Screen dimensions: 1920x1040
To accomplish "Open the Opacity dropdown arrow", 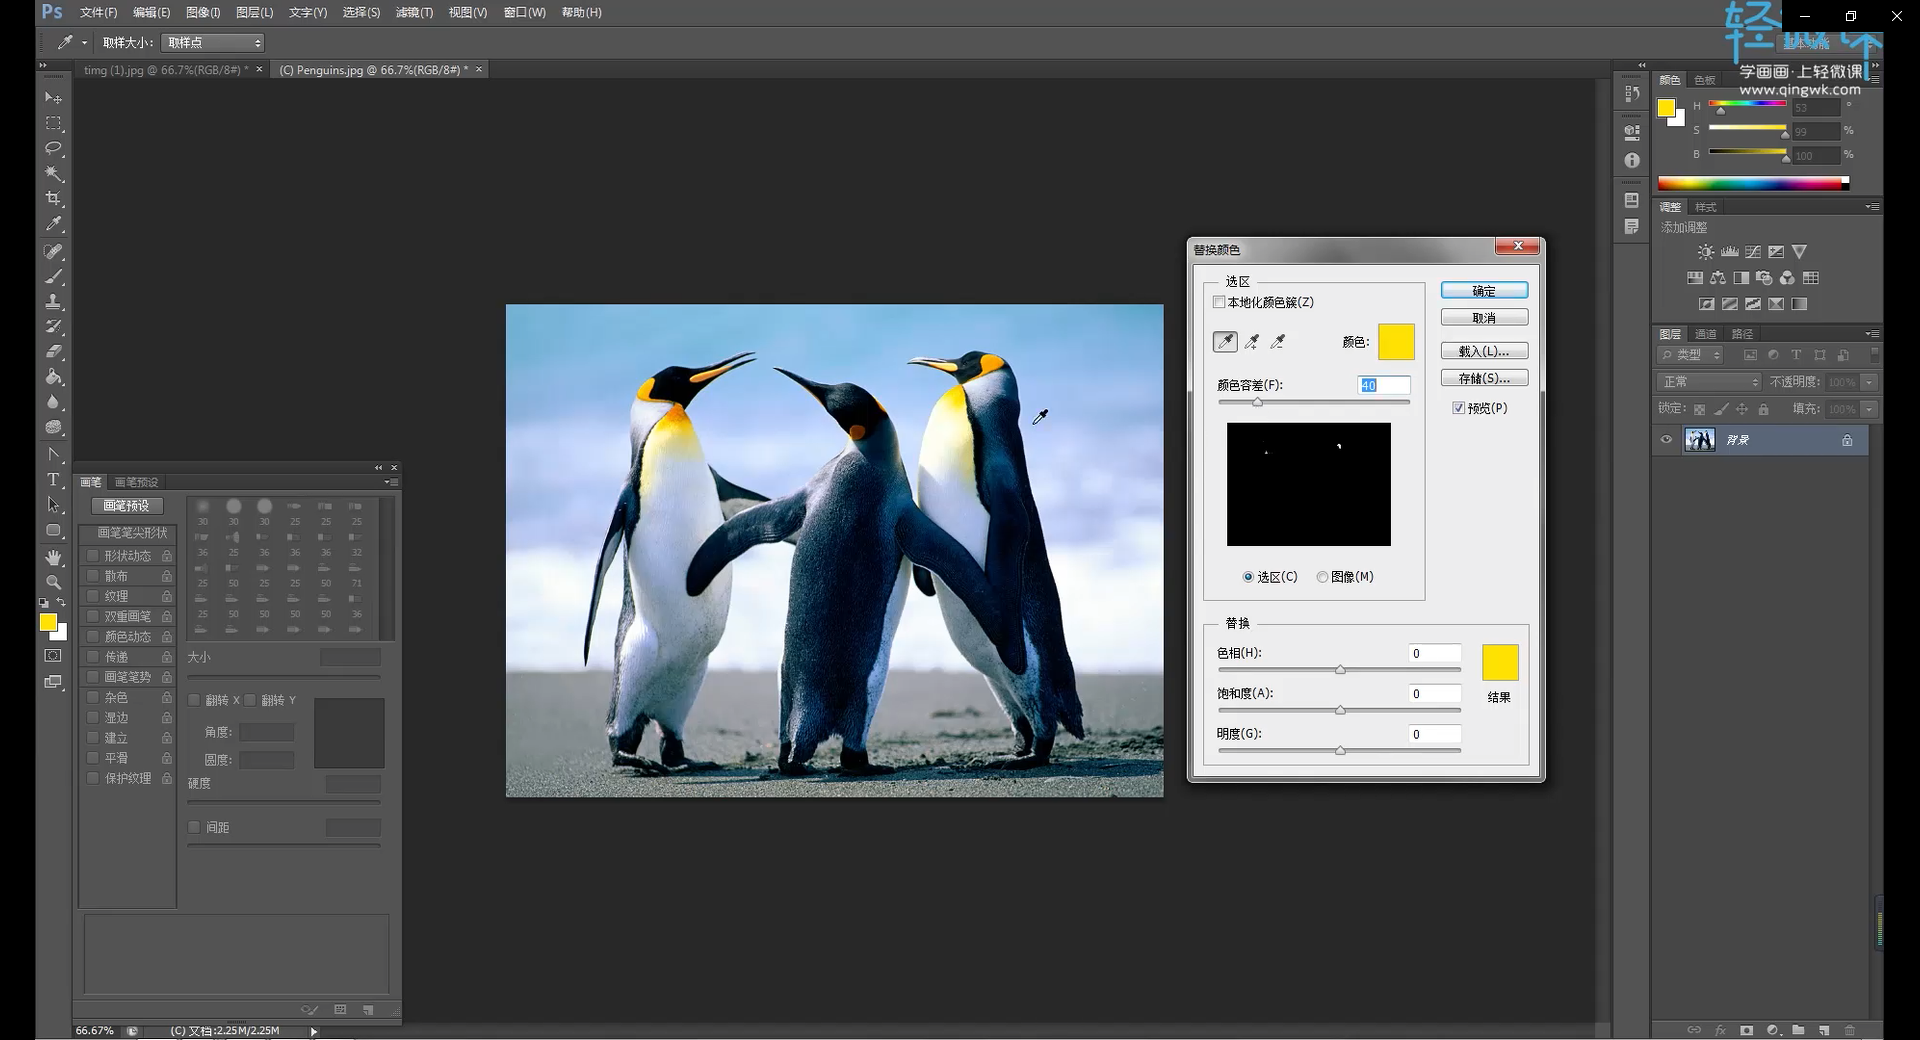I will 1869,382.
